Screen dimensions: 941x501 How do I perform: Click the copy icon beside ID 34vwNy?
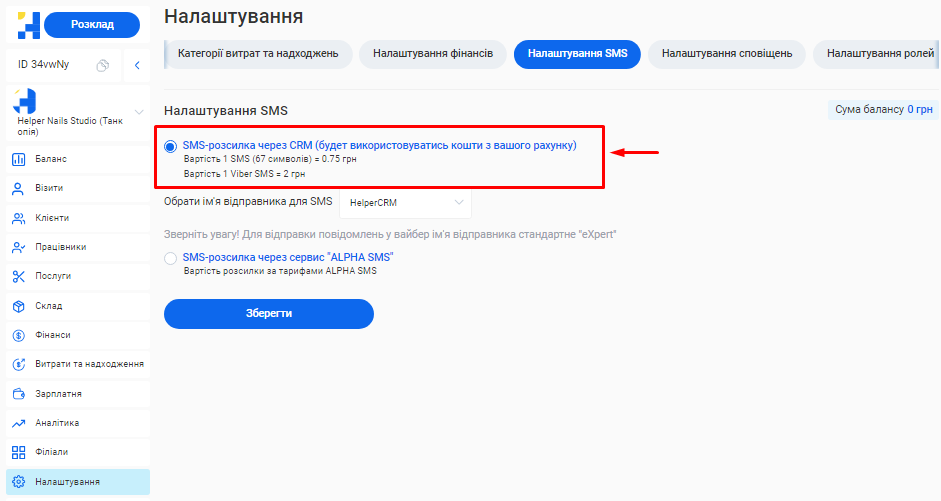point(102,66)
